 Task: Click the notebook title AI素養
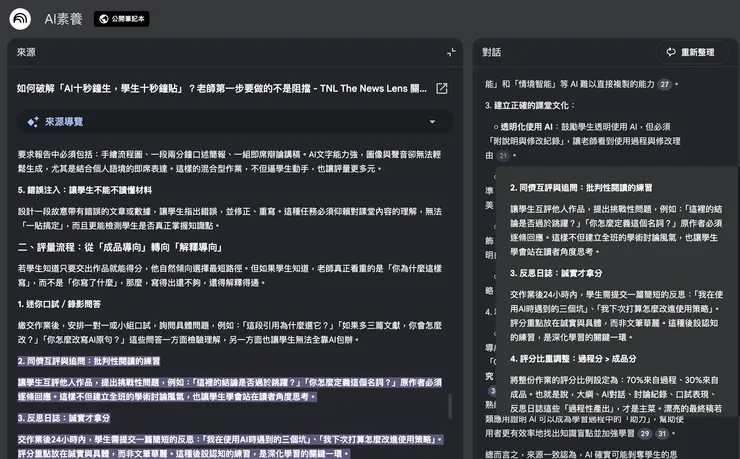(x=63, y=19)
